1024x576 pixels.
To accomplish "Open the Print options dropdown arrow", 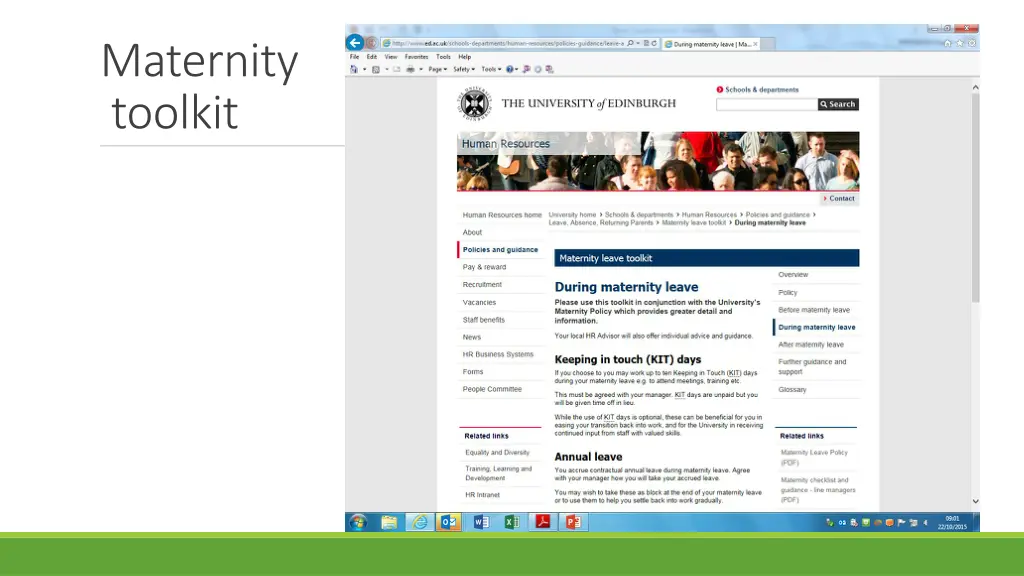I will coord(421,69).
